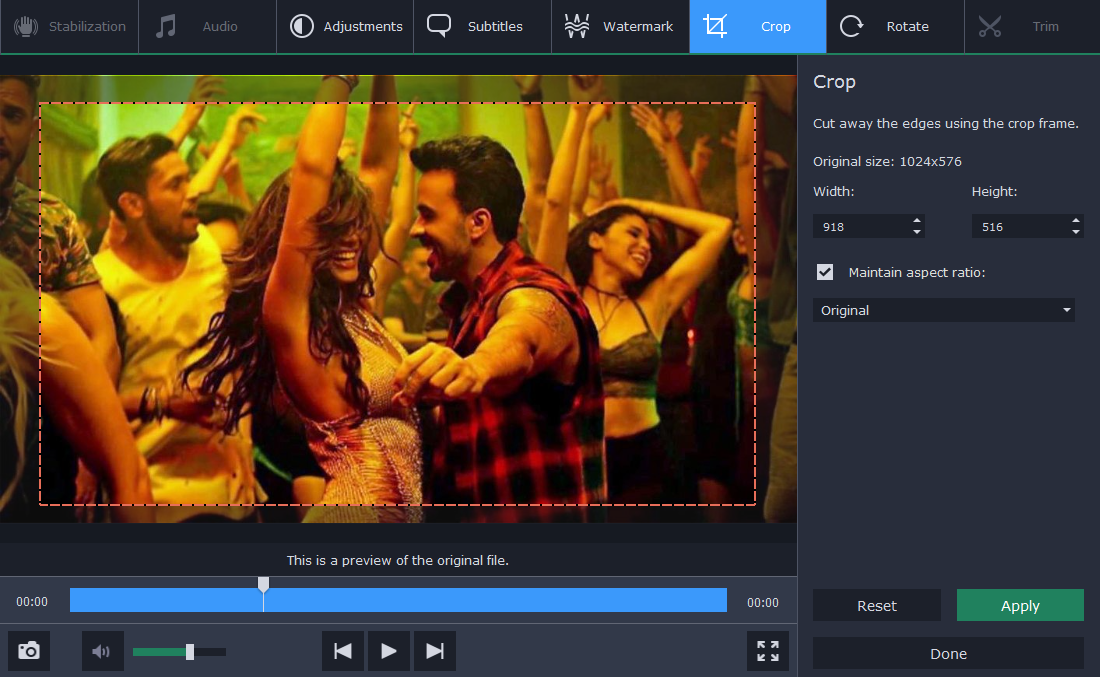Screen dimensions: 1100x677
Task: Mute audio with the speaker icon
Action: pos(102,651)
